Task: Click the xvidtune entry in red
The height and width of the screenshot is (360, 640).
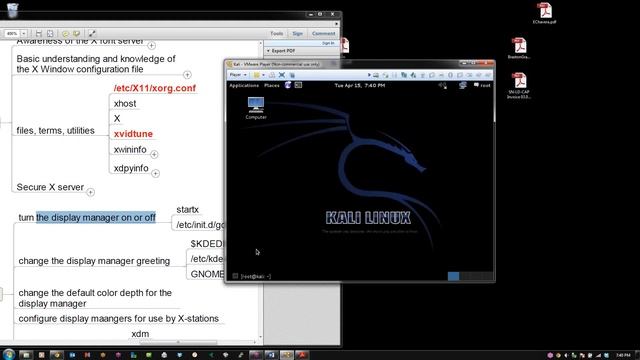Action: 133,134
